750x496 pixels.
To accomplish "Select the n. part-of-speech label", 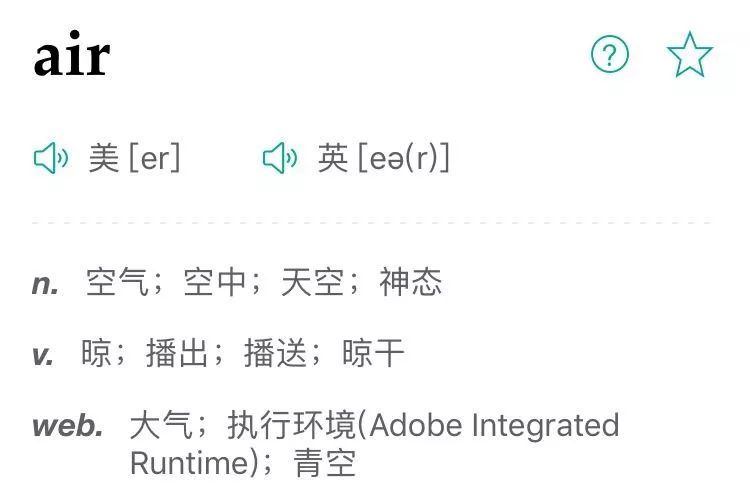I will pyautogui.click(x=45, y=284).
